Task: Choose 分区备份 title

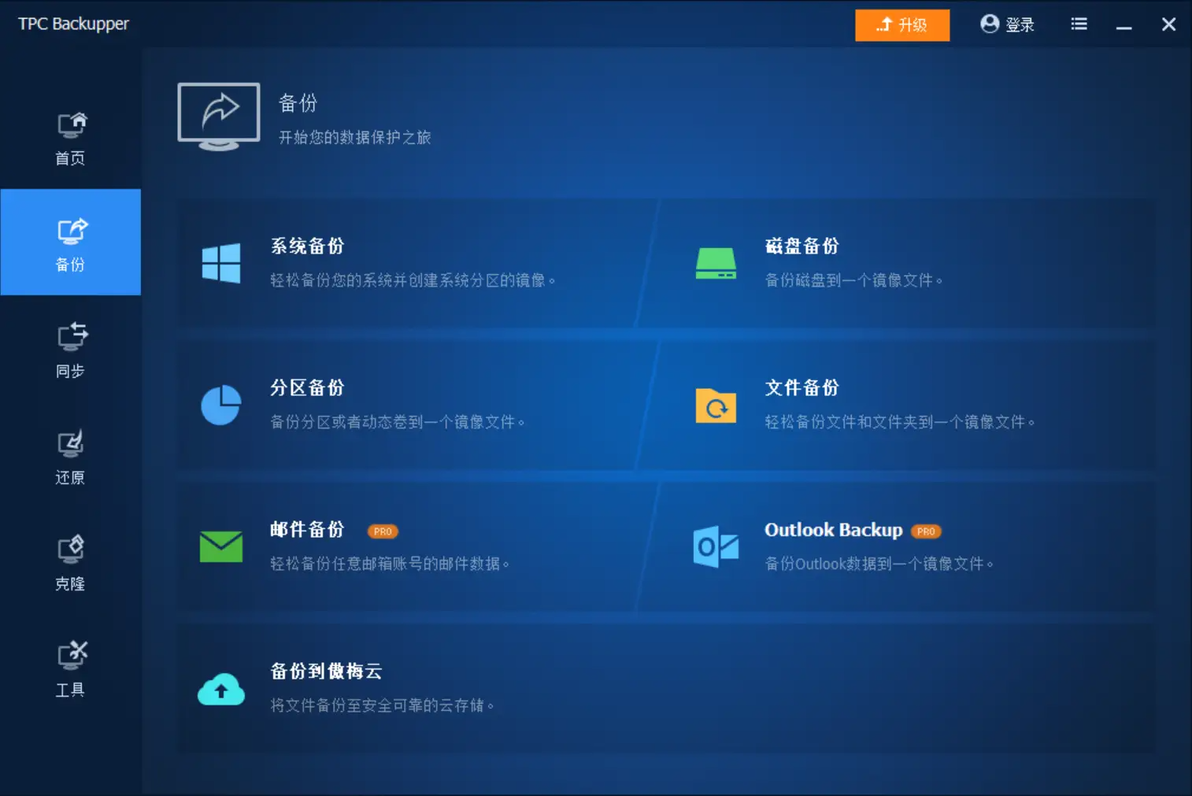Action: 308,388
